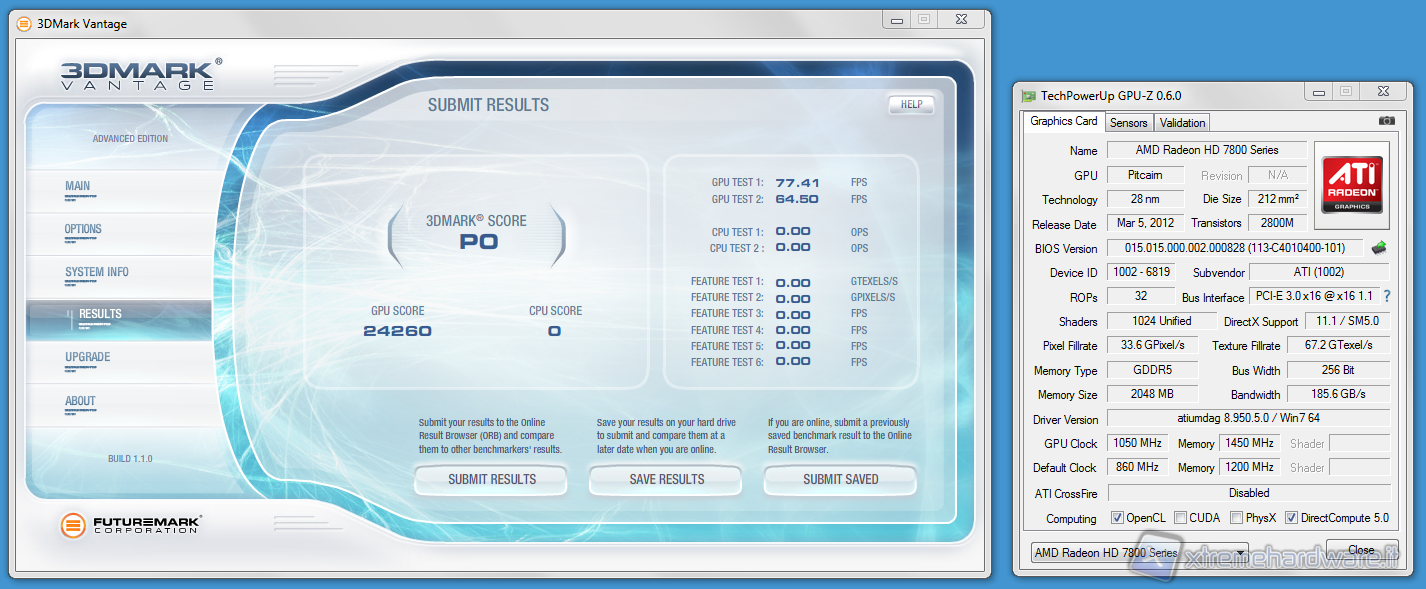Click the BIOS save chip icon
This screenshot has width=1426, height=589.
tap(1379, 248)
